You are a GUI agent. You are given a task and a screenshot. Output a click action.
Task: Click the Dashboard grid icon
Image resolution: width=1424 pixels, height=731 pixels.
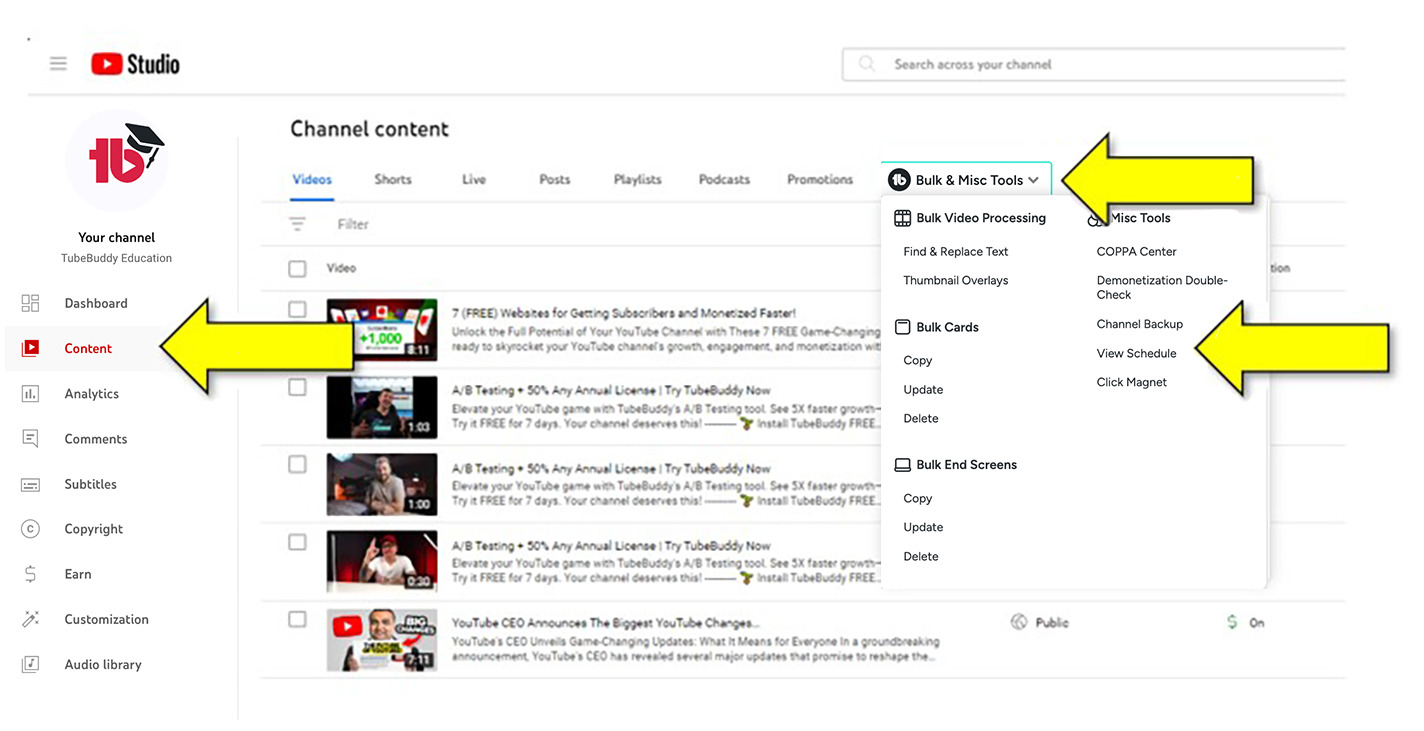30,303
